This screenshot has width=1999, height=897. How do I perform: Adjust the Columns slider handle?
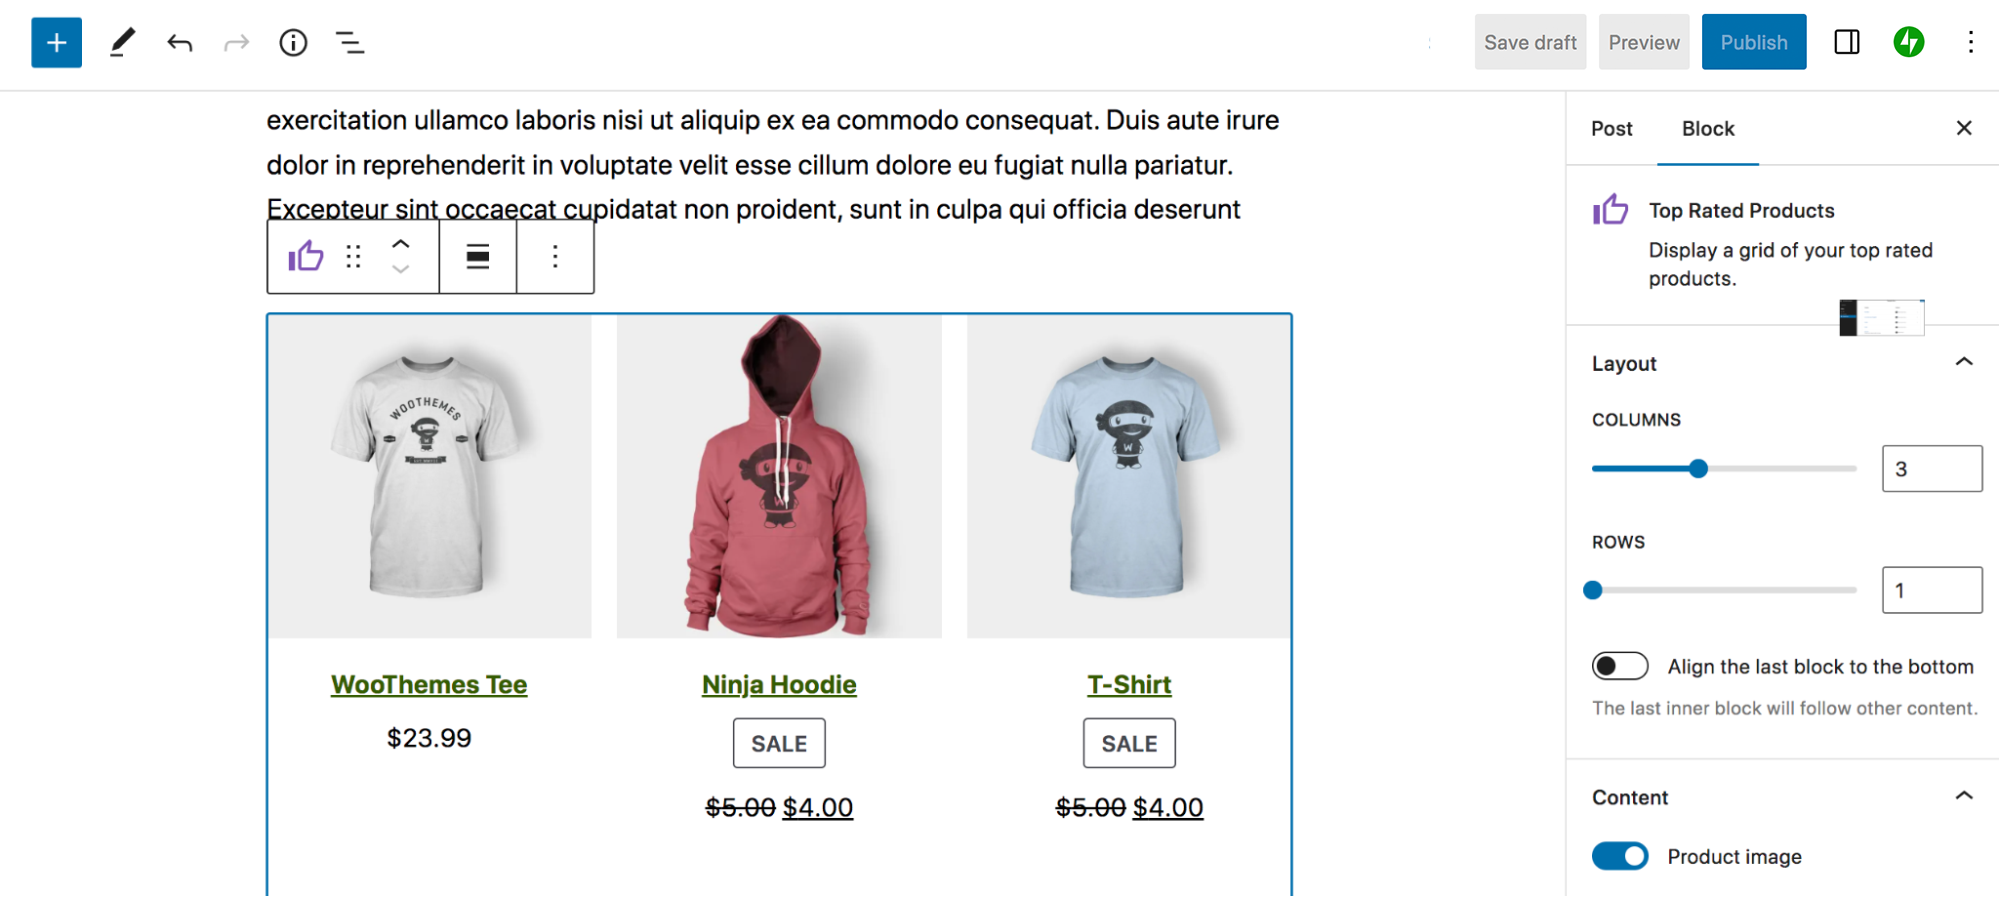(1698, 468)
